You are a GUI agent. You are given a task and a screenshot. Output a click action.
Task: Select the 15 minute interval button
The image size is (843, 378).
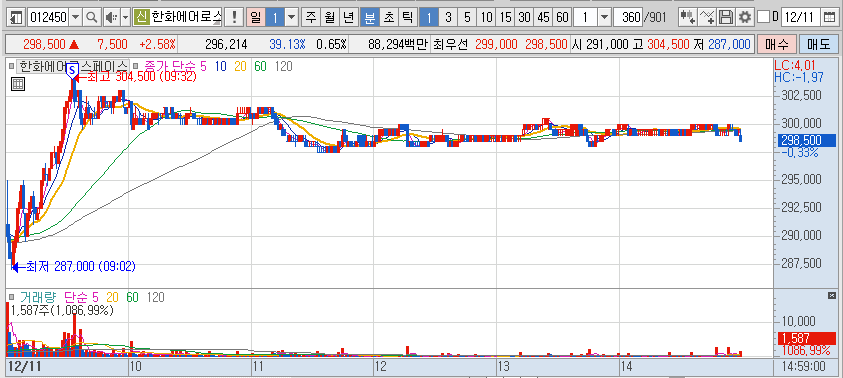[505, 18]
